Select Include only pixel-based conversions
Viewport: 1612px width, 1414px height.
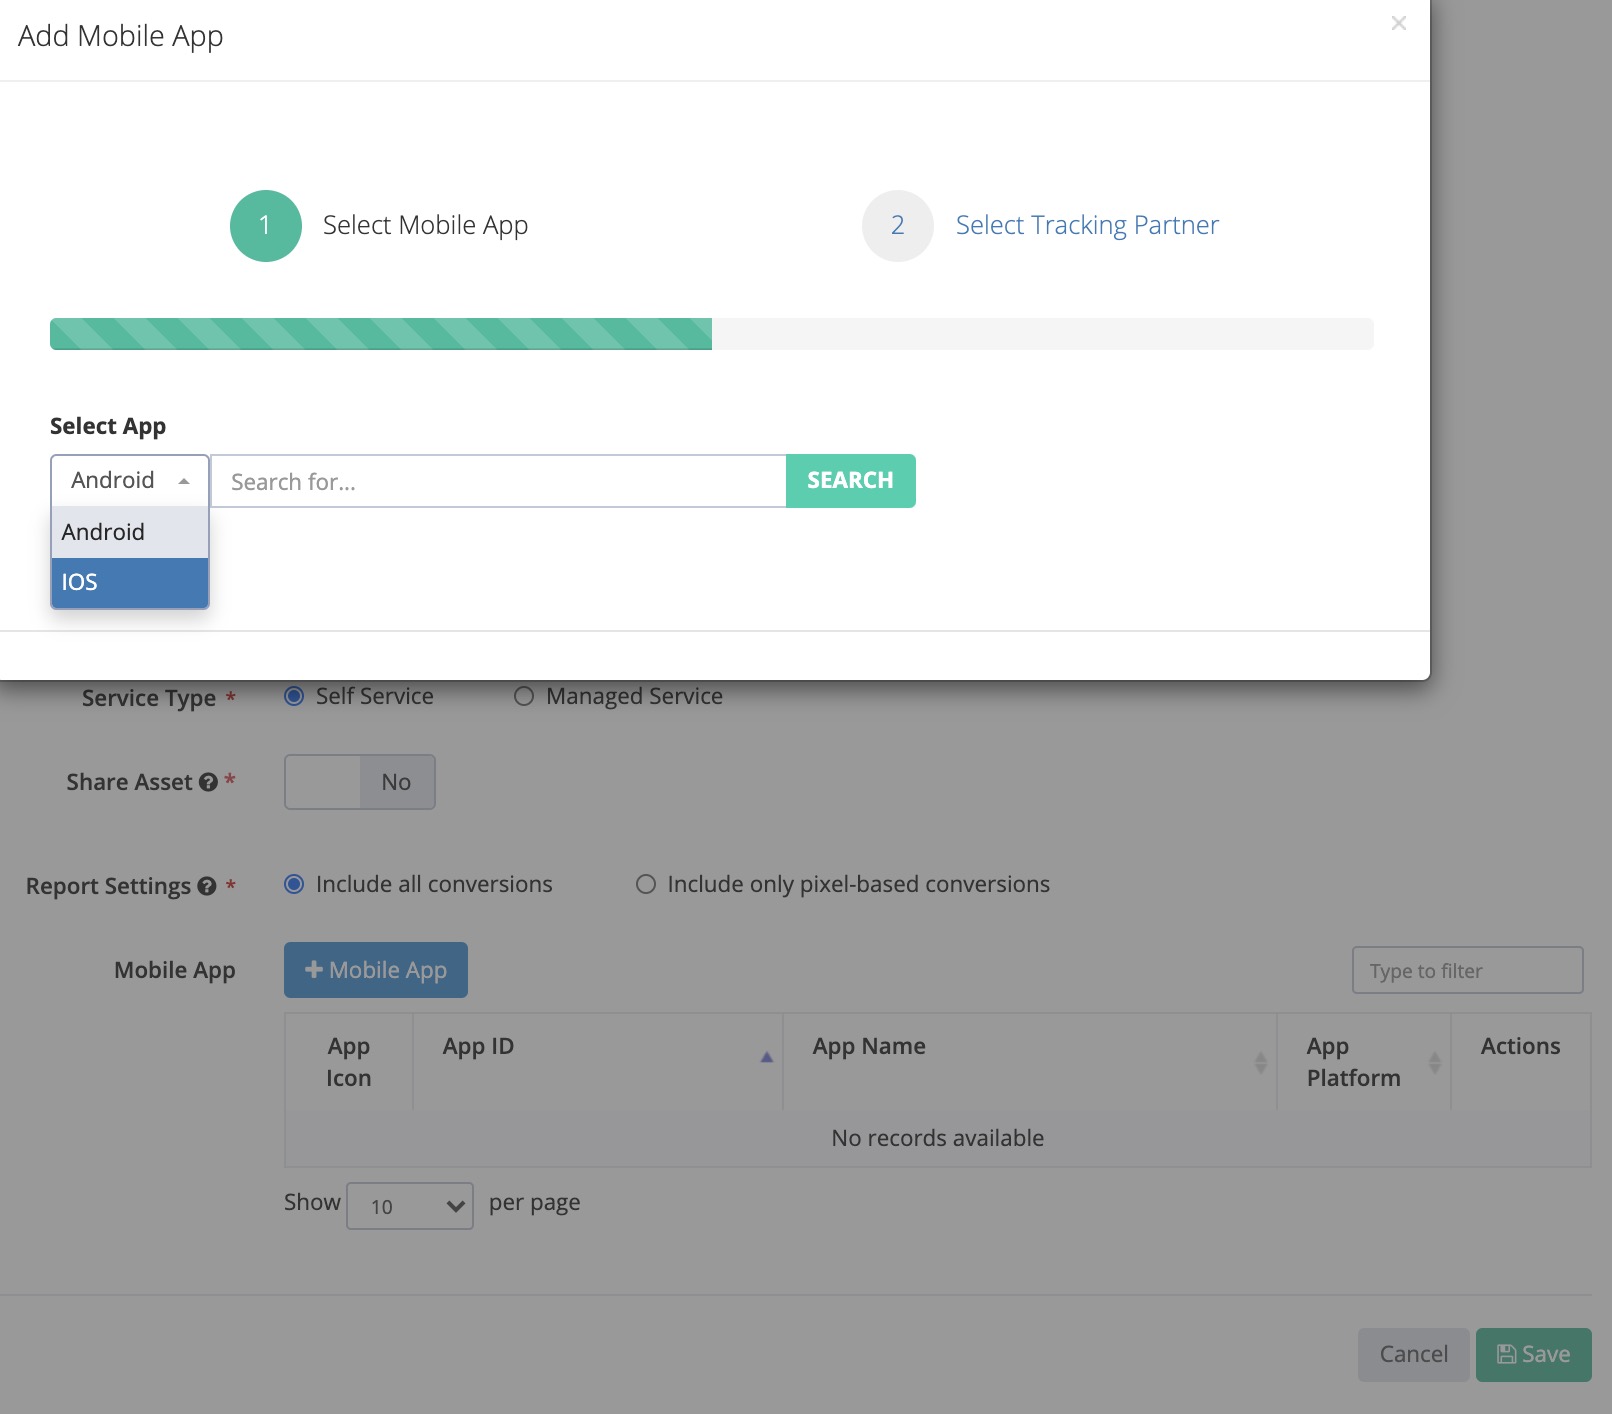pyautogui.click(x=646, y=885)
